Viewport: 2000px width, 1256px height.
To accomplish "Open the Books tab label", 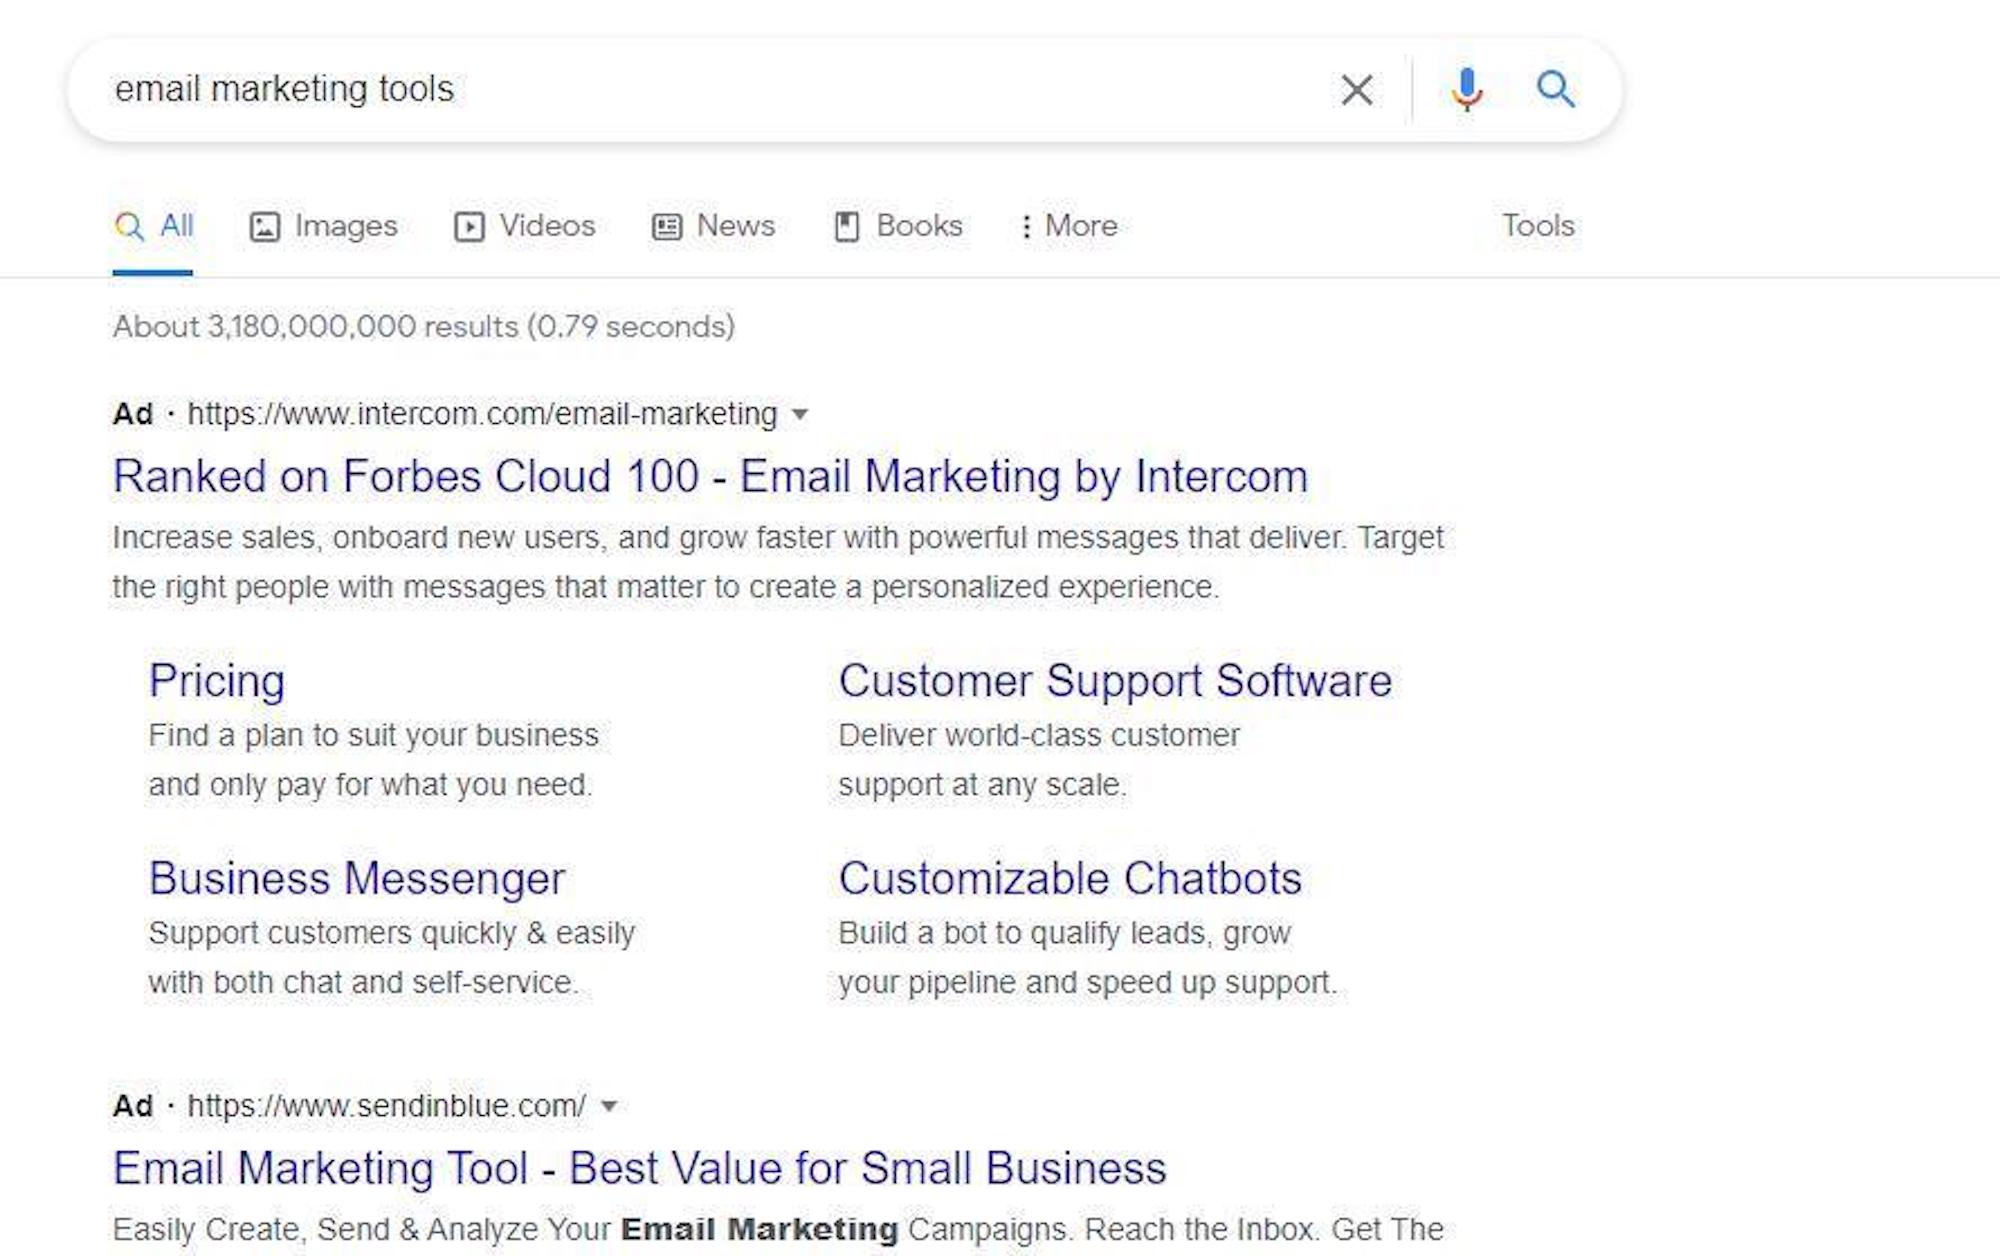I will point(919,225).
